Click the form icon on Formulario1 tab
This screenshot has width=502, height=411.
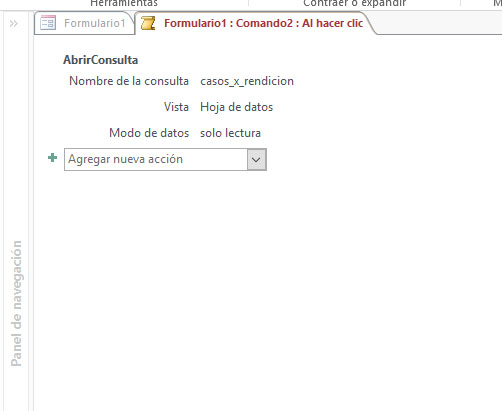coord(48,23)
